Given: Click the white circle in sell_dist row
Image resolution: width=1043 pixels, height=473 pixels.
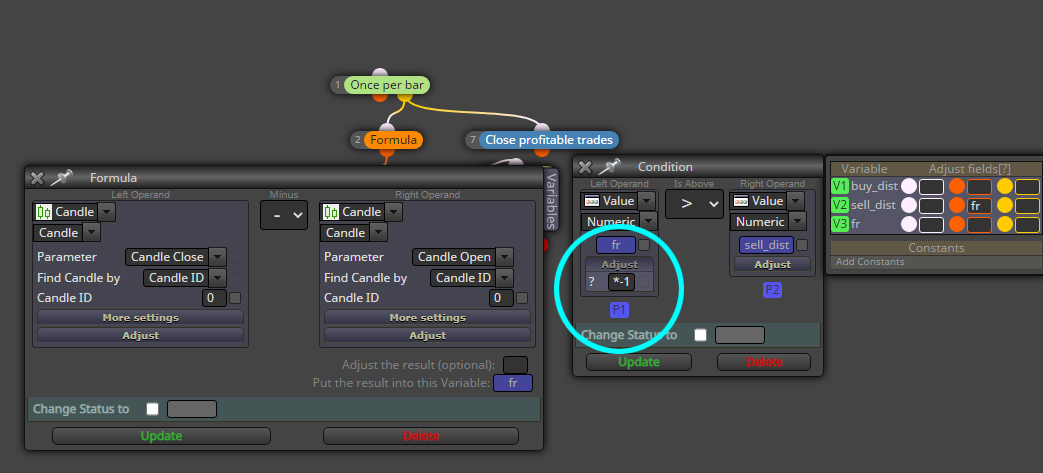Looking at the screenshot, I should click(909, 206).
